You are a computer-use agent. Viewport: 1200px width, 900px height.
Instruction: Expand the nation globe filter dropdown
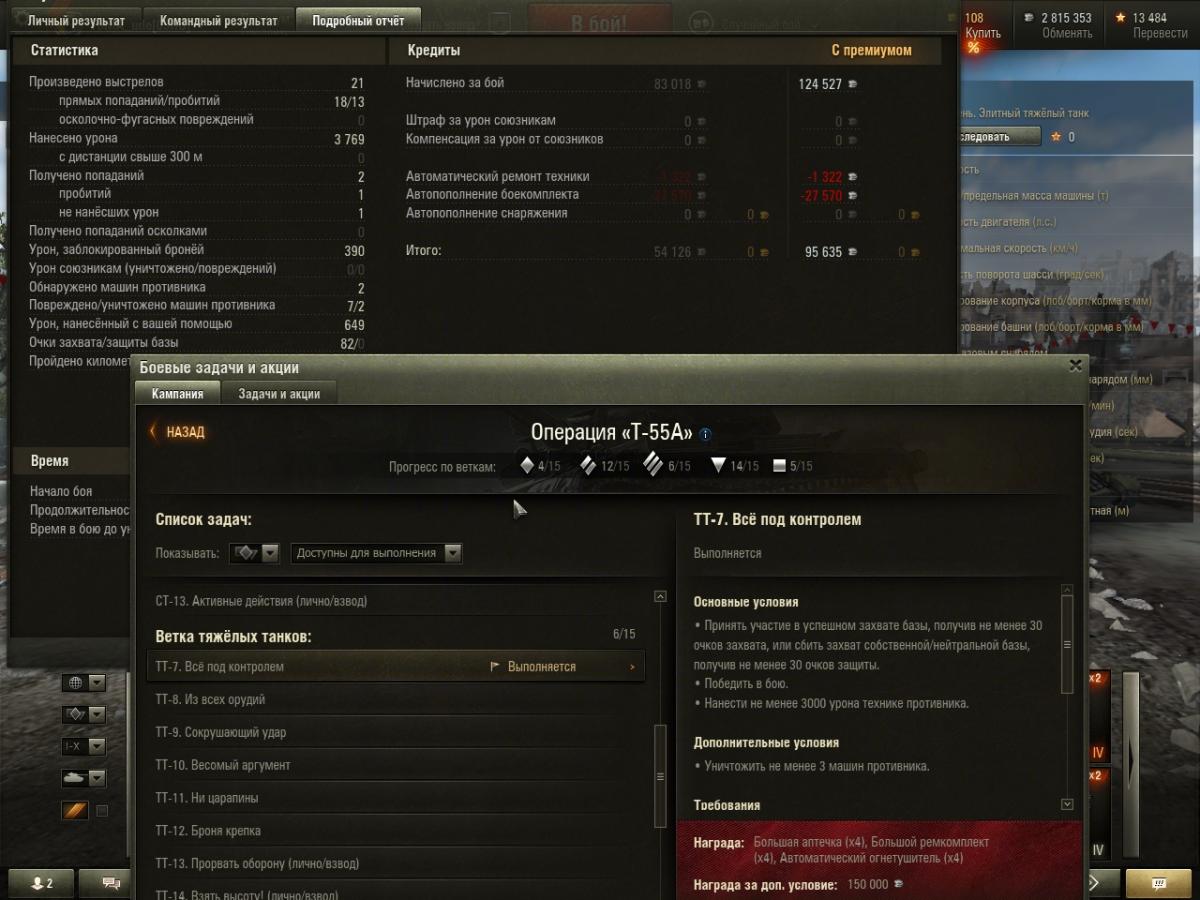point(84,683)
